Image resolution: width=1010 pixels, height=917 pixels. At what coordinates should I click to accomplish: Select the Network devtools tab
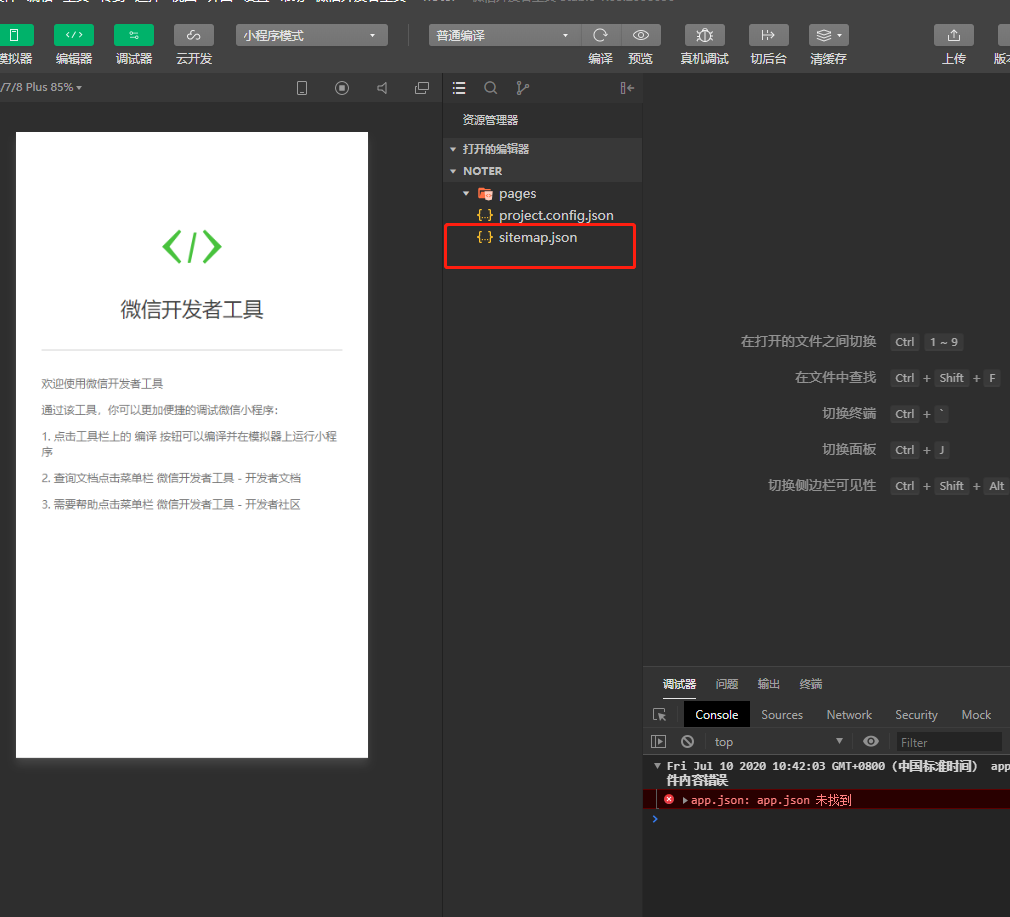coord(849,714)
